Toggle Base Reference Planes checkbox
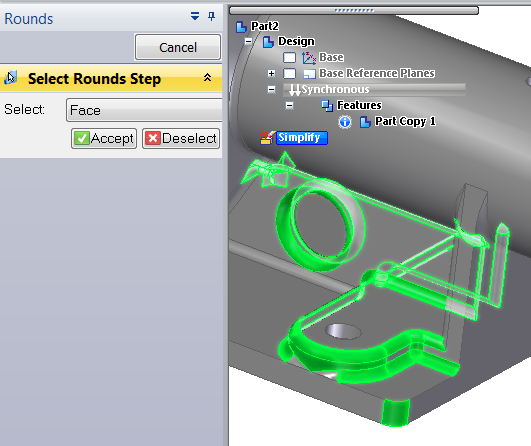 point(289,73)
